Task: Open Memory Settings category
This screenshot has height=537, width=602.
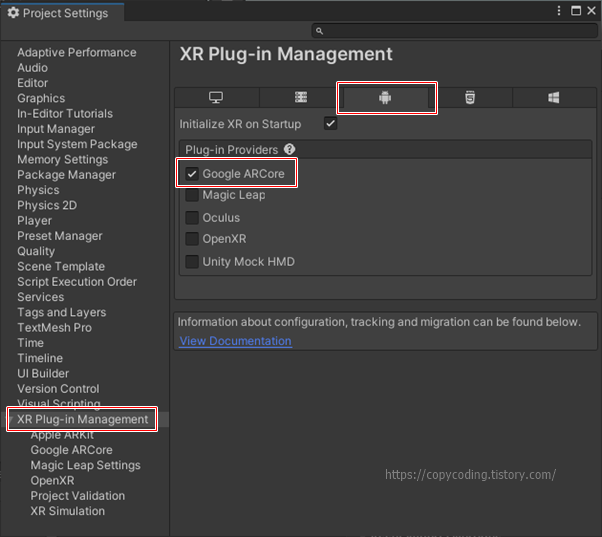Action: point(63,160)
